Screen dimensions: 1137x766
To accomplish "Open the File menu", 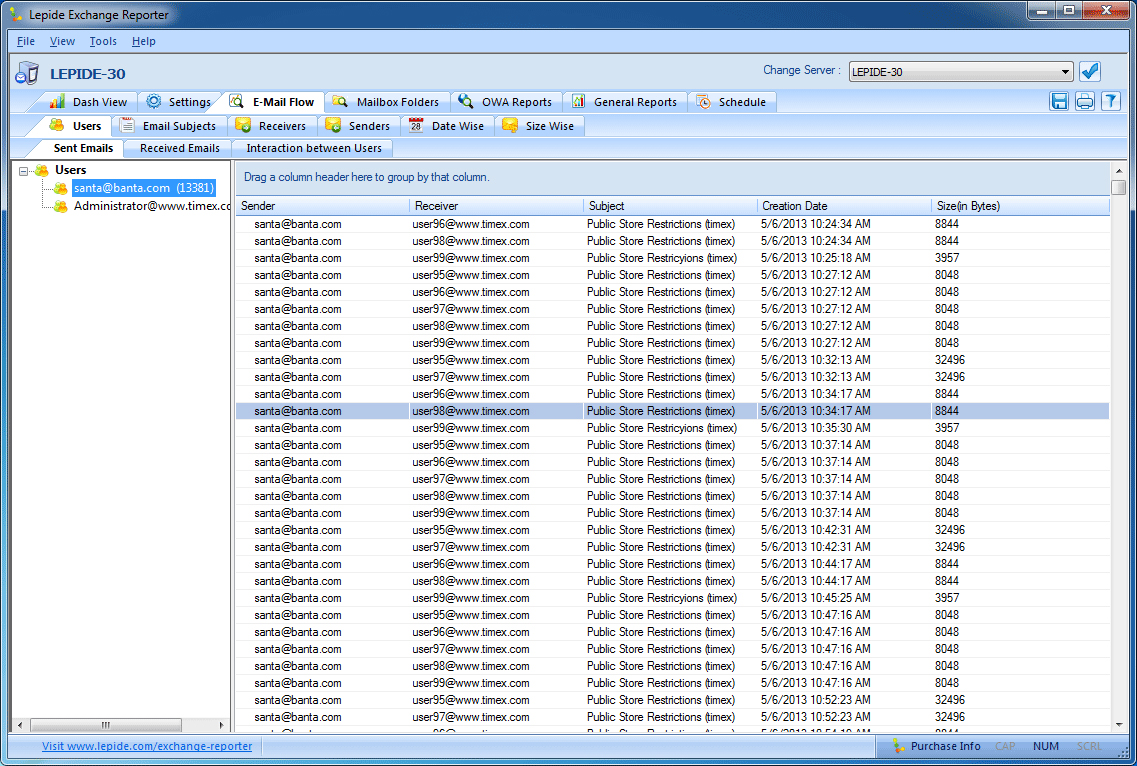I will point(25,41).
